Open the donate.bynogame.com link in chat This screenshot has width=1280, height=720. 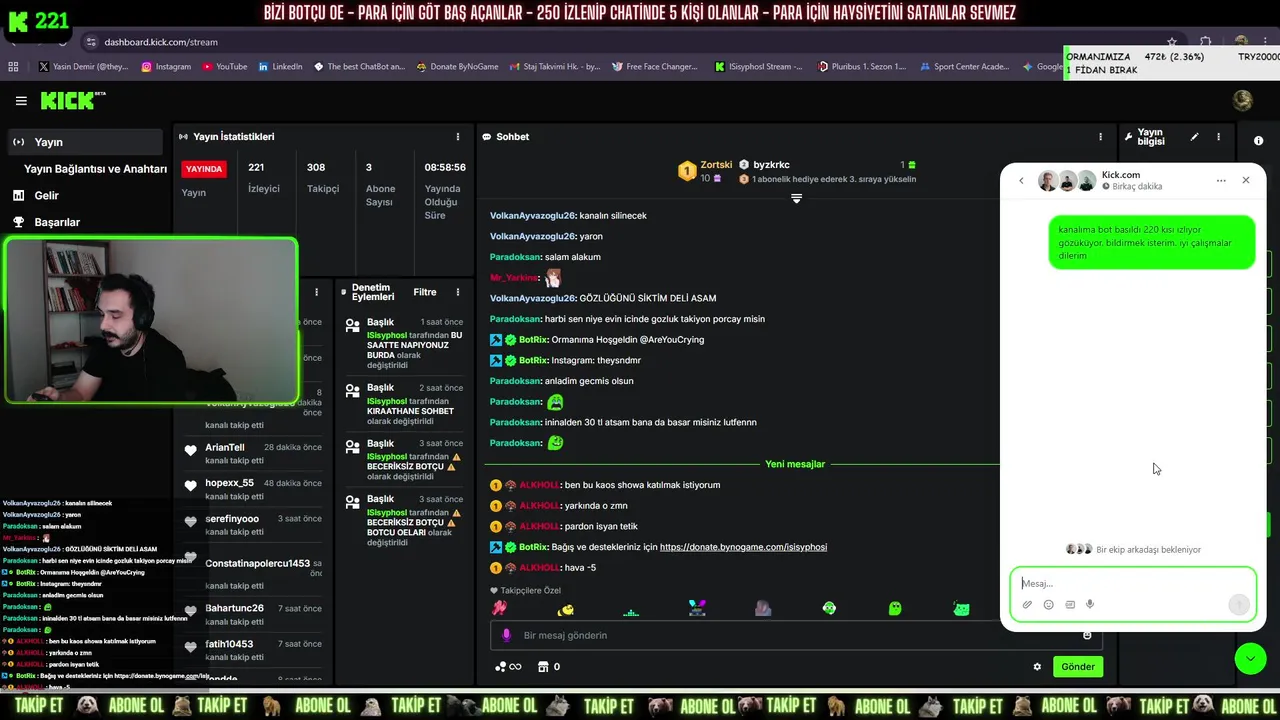click(x=743, y=547)
